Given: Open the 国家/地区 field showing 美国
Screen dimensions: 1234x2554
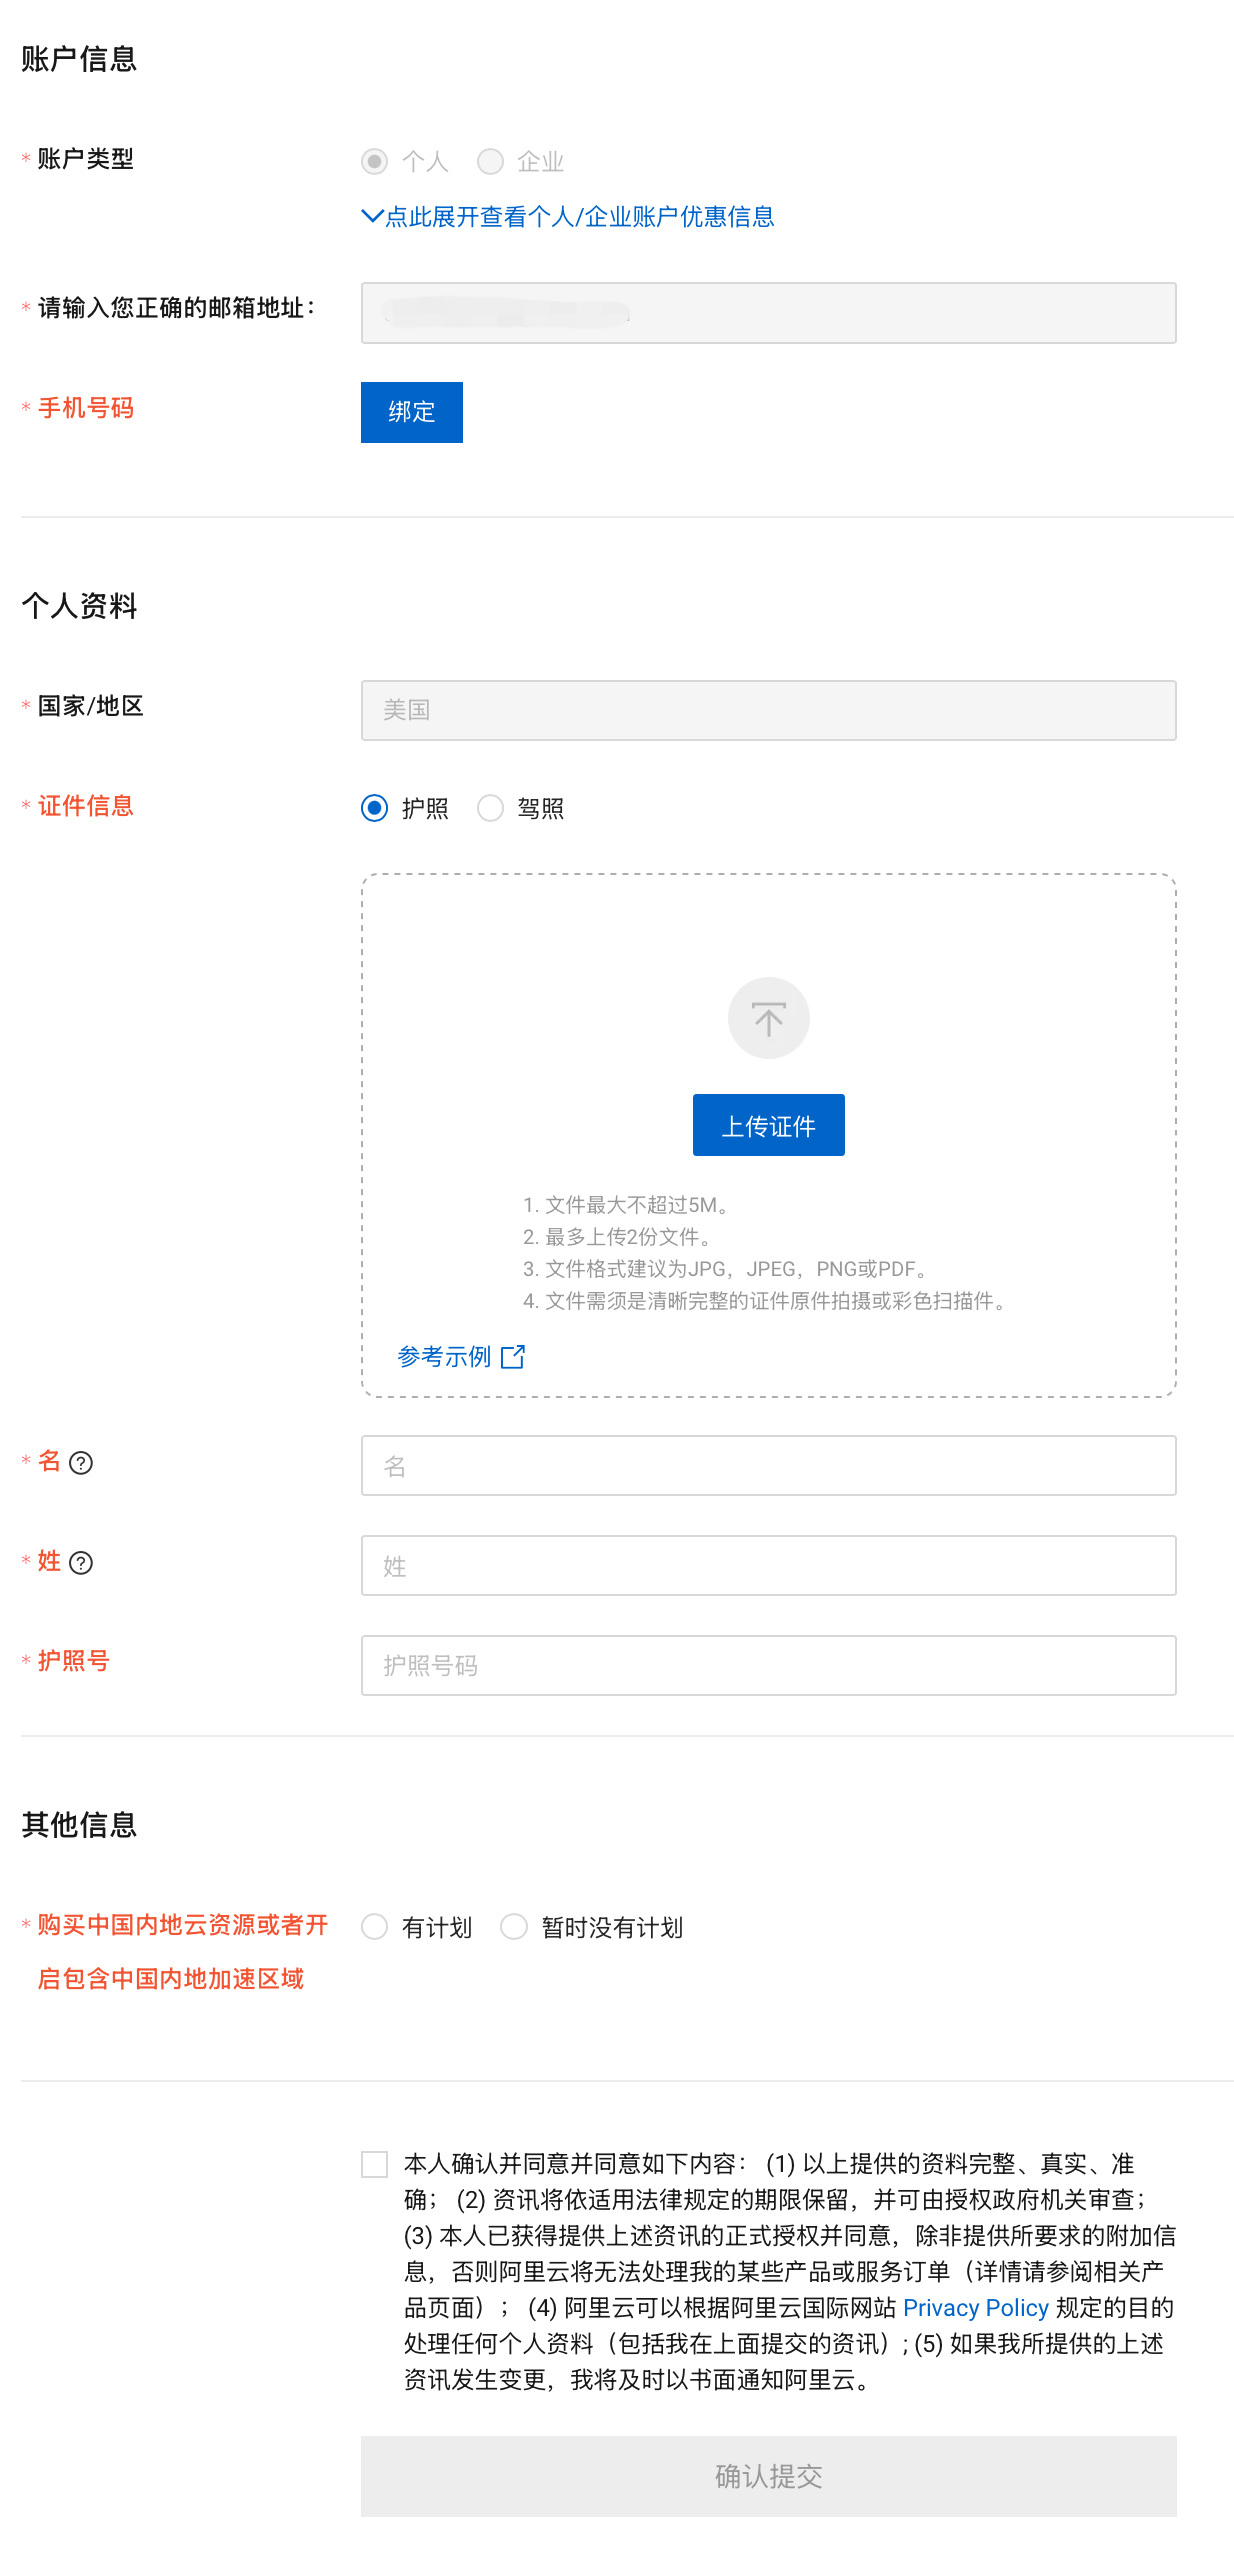Looking at the screenshot, I should (767, 710).
